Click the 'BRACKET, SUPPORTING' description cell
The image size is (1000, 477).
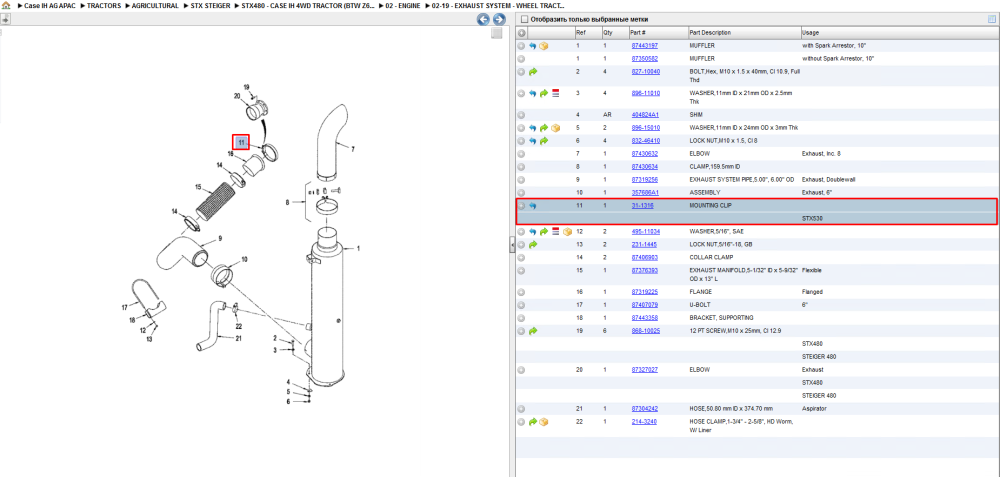(x=721, y=318)
